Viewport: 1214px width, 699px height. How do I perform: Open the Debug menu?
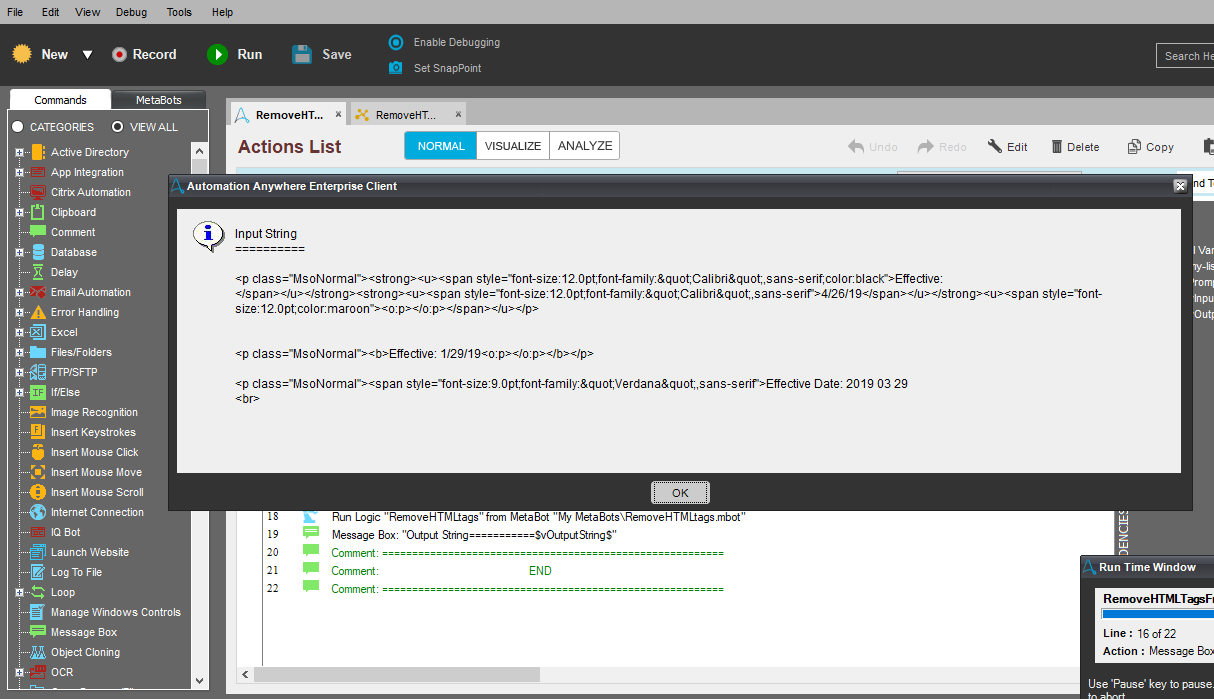click(131, 12)
